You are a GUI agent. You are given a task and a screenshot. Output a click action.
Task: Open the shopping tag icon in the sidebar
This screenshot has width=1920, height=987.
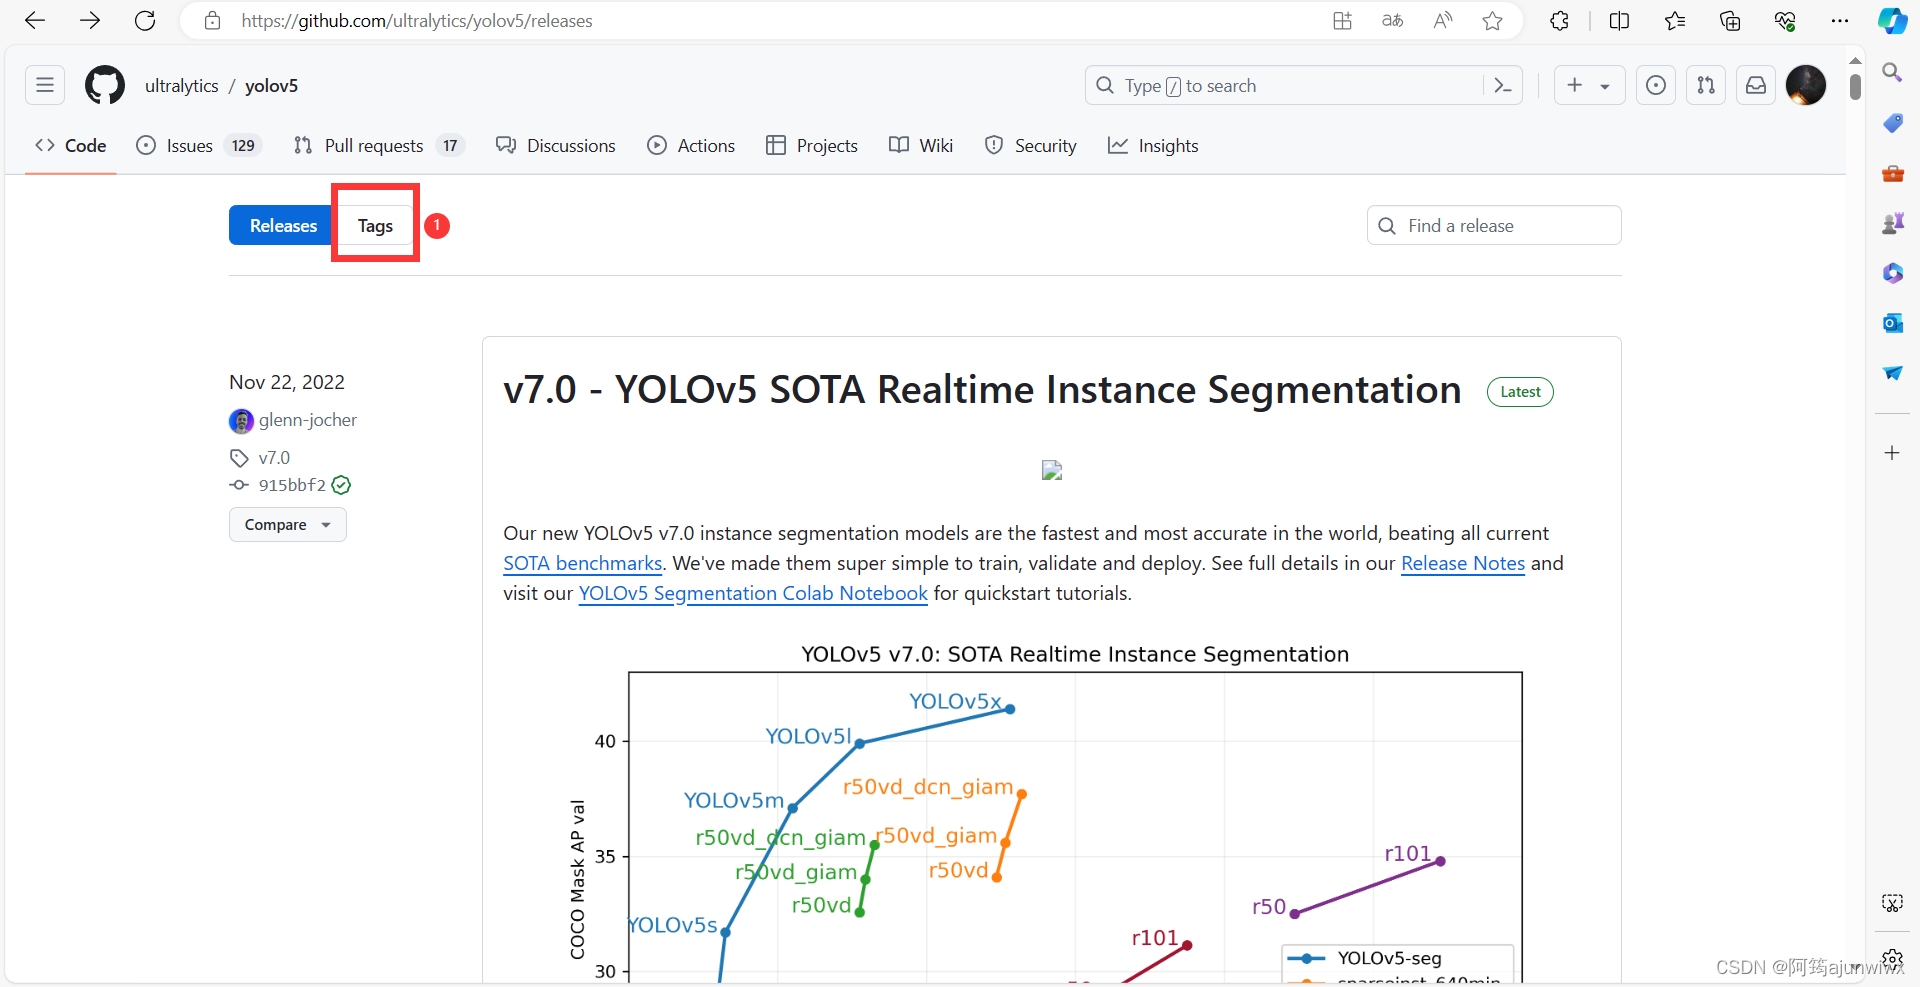click(x=1892, y=123)
